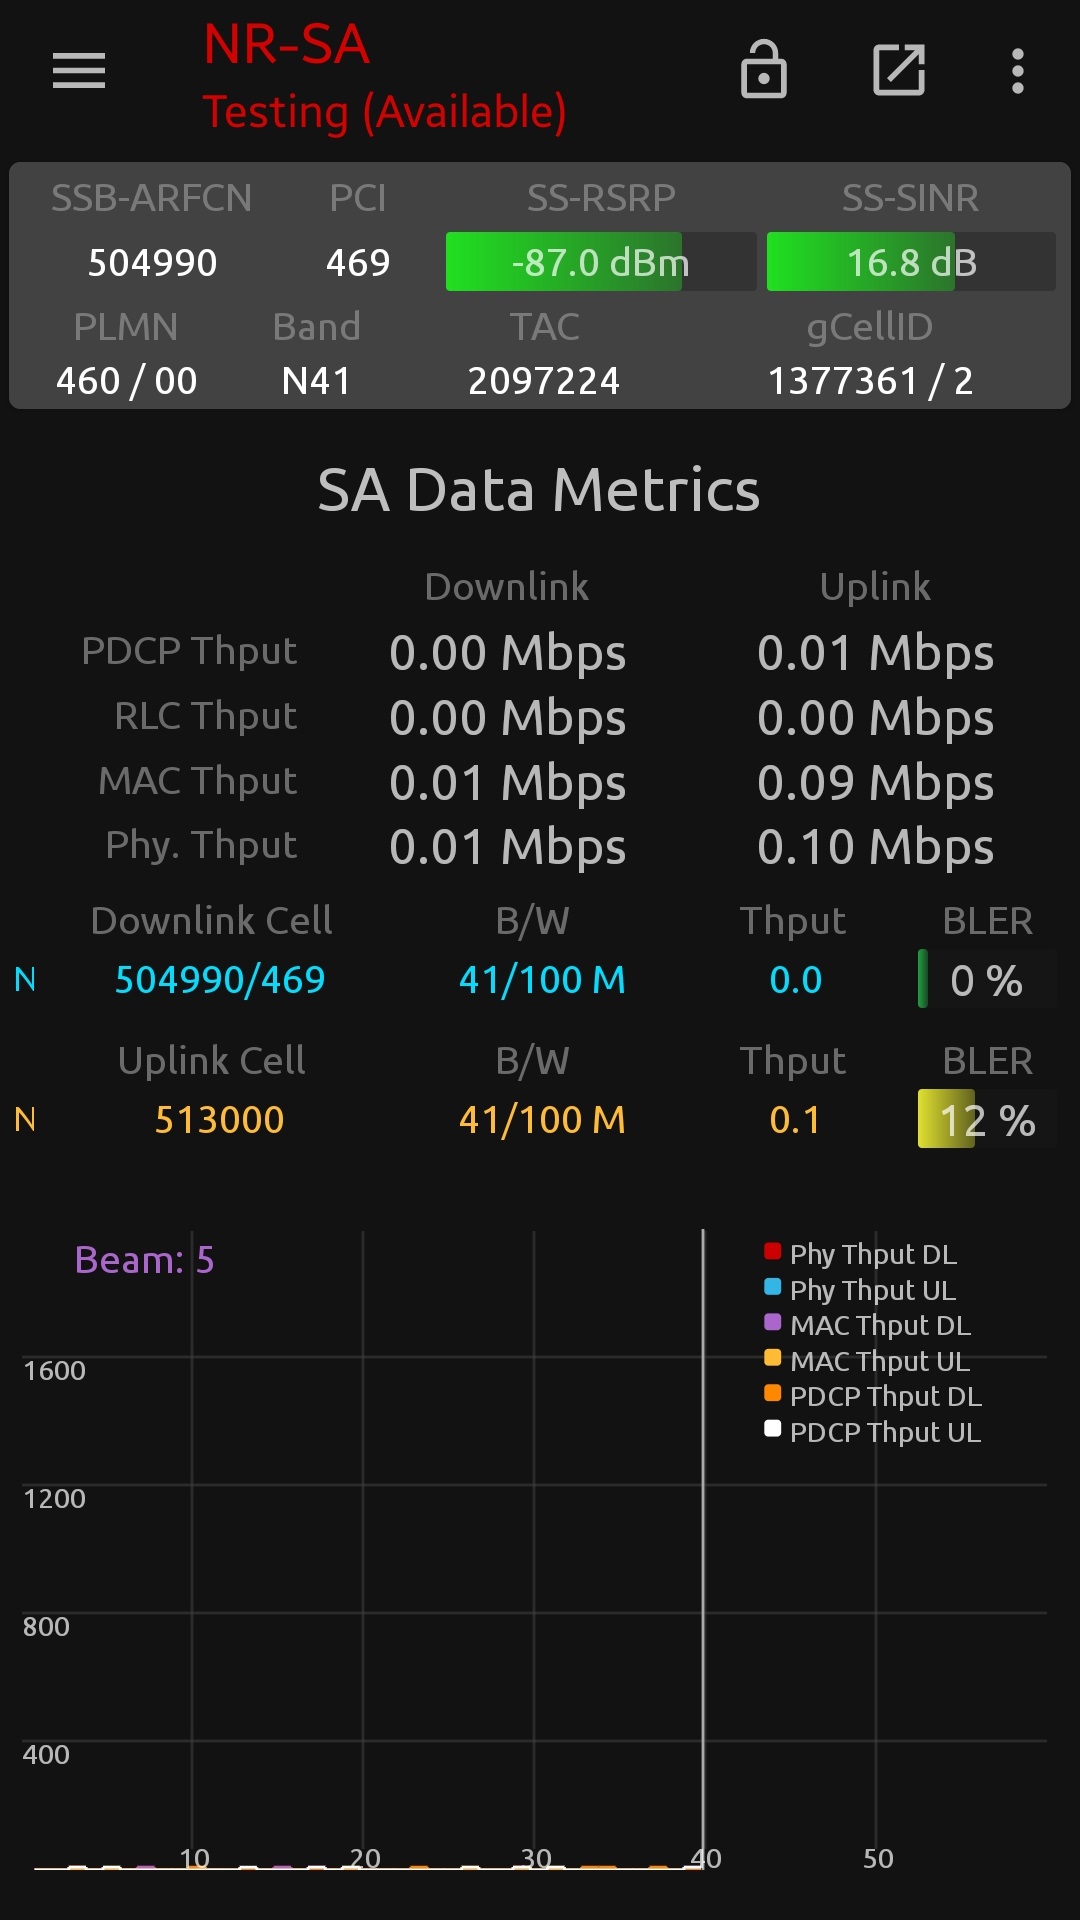Open the three-dot overflow menu
Viewport: 1080px width, 1920px height.
click(1017, 71)
